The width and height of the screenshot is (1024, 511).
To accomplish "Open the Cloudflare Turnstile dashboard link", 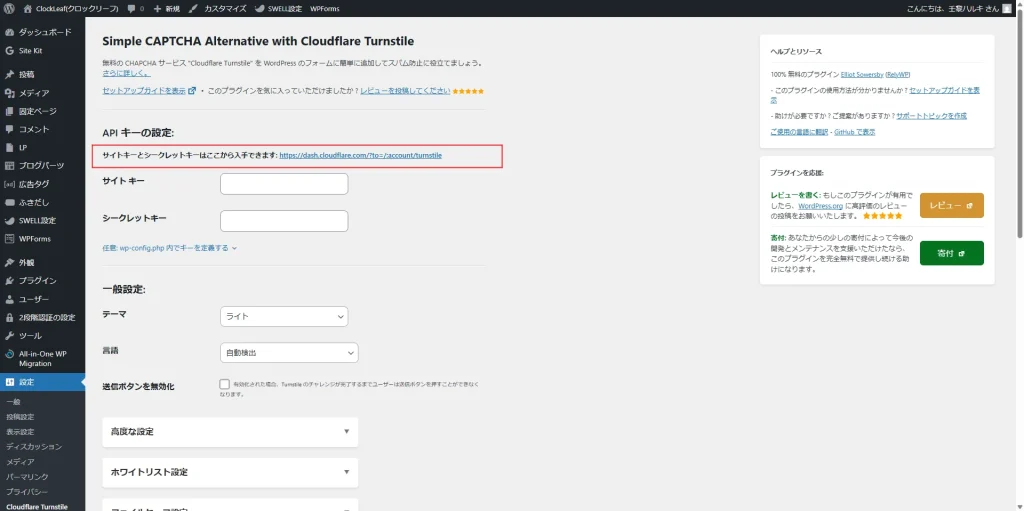I will [x=360, y=156].
